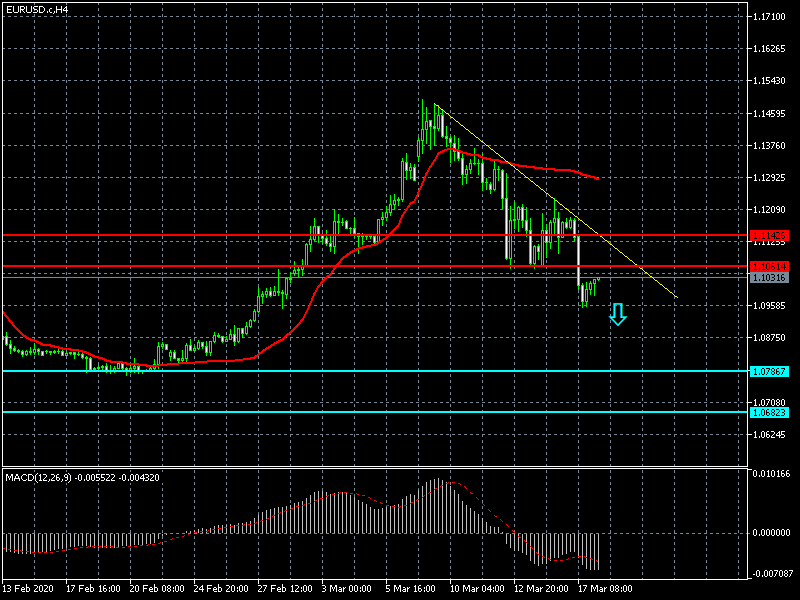This screenshot has height=600, width=800.
Task: Click the 20 Feb 08:00 time label
Action: 157,588
